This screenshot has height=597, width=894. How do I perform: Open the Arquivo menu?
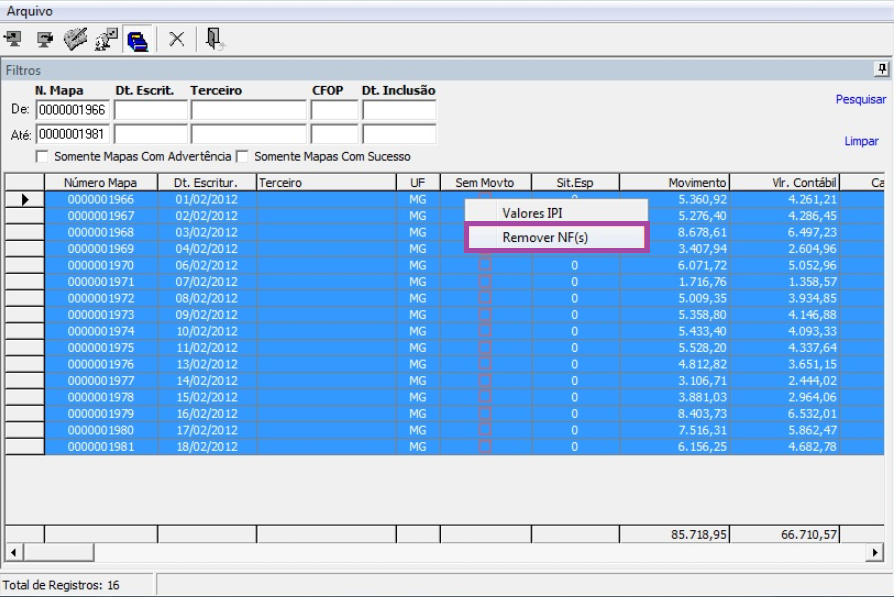tap(29, 10)
